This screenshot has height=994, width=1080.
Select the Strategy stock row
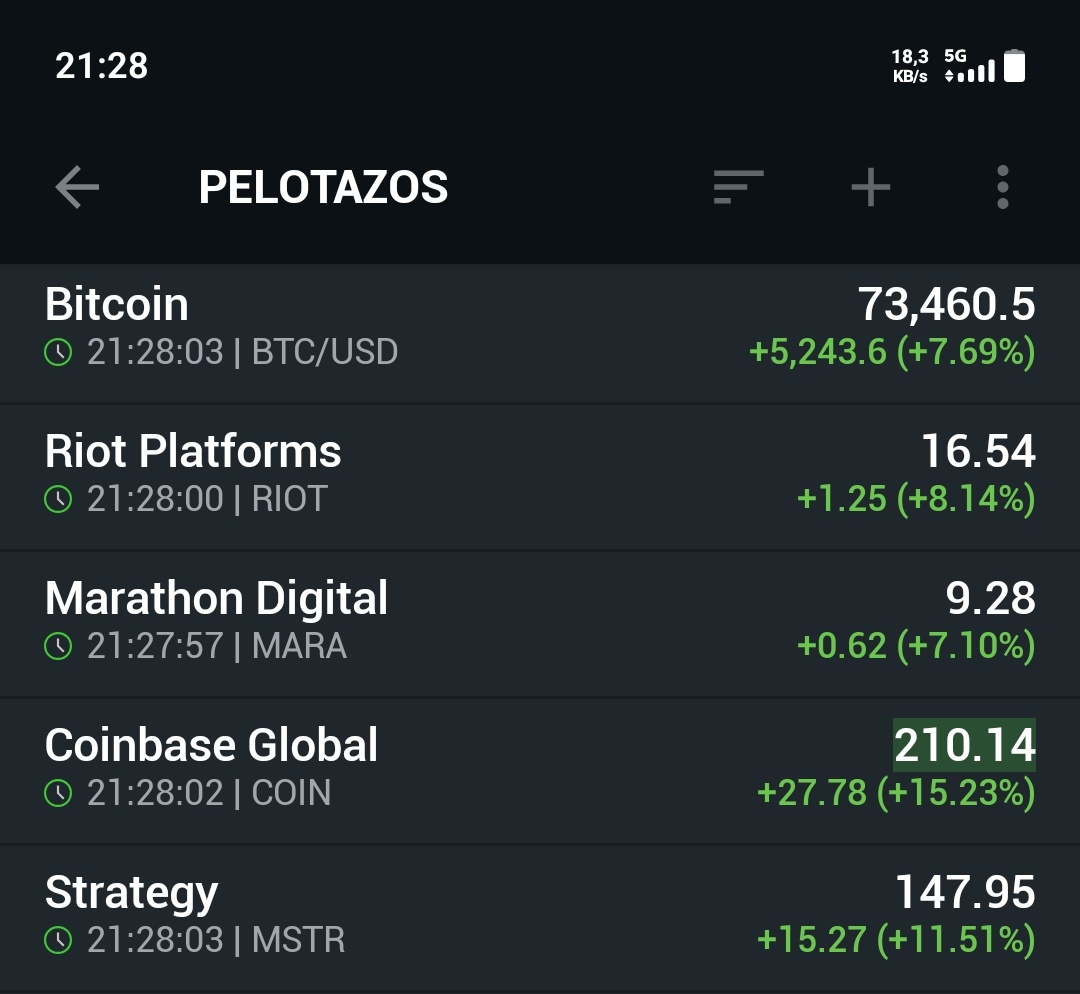coord(131,892)
